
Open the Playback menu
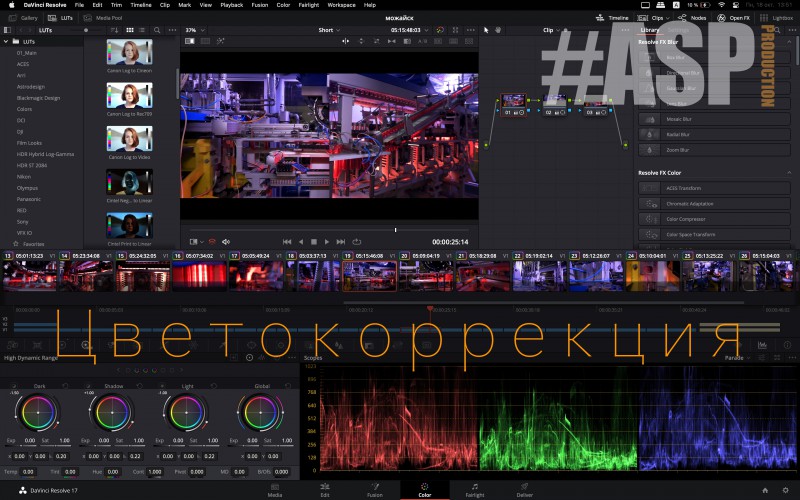(232, 5)
